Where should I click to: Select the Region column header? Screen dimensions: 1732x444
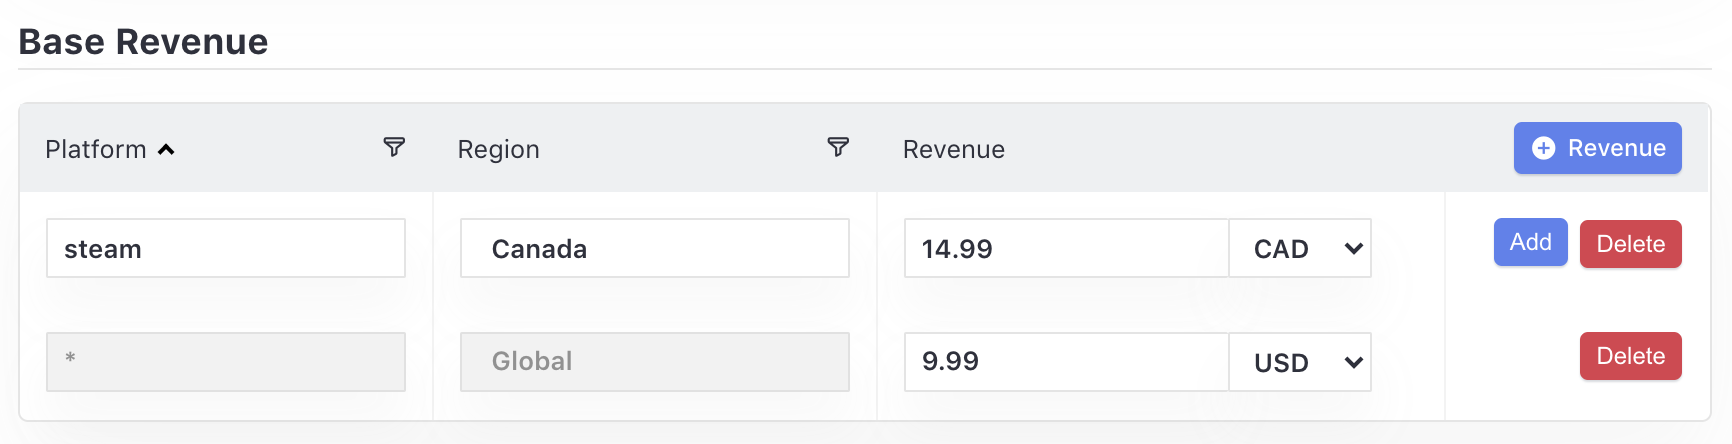tap(498, 149)
